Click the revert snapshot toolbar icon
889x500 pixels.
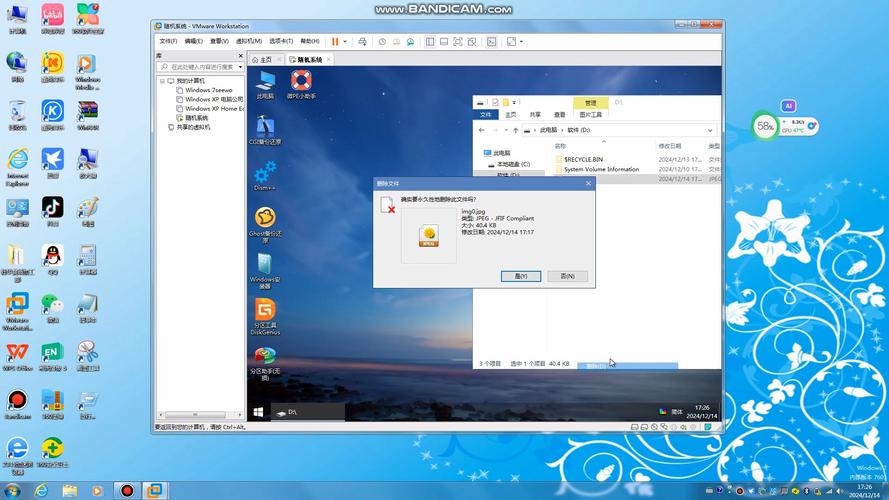point(396,41)
